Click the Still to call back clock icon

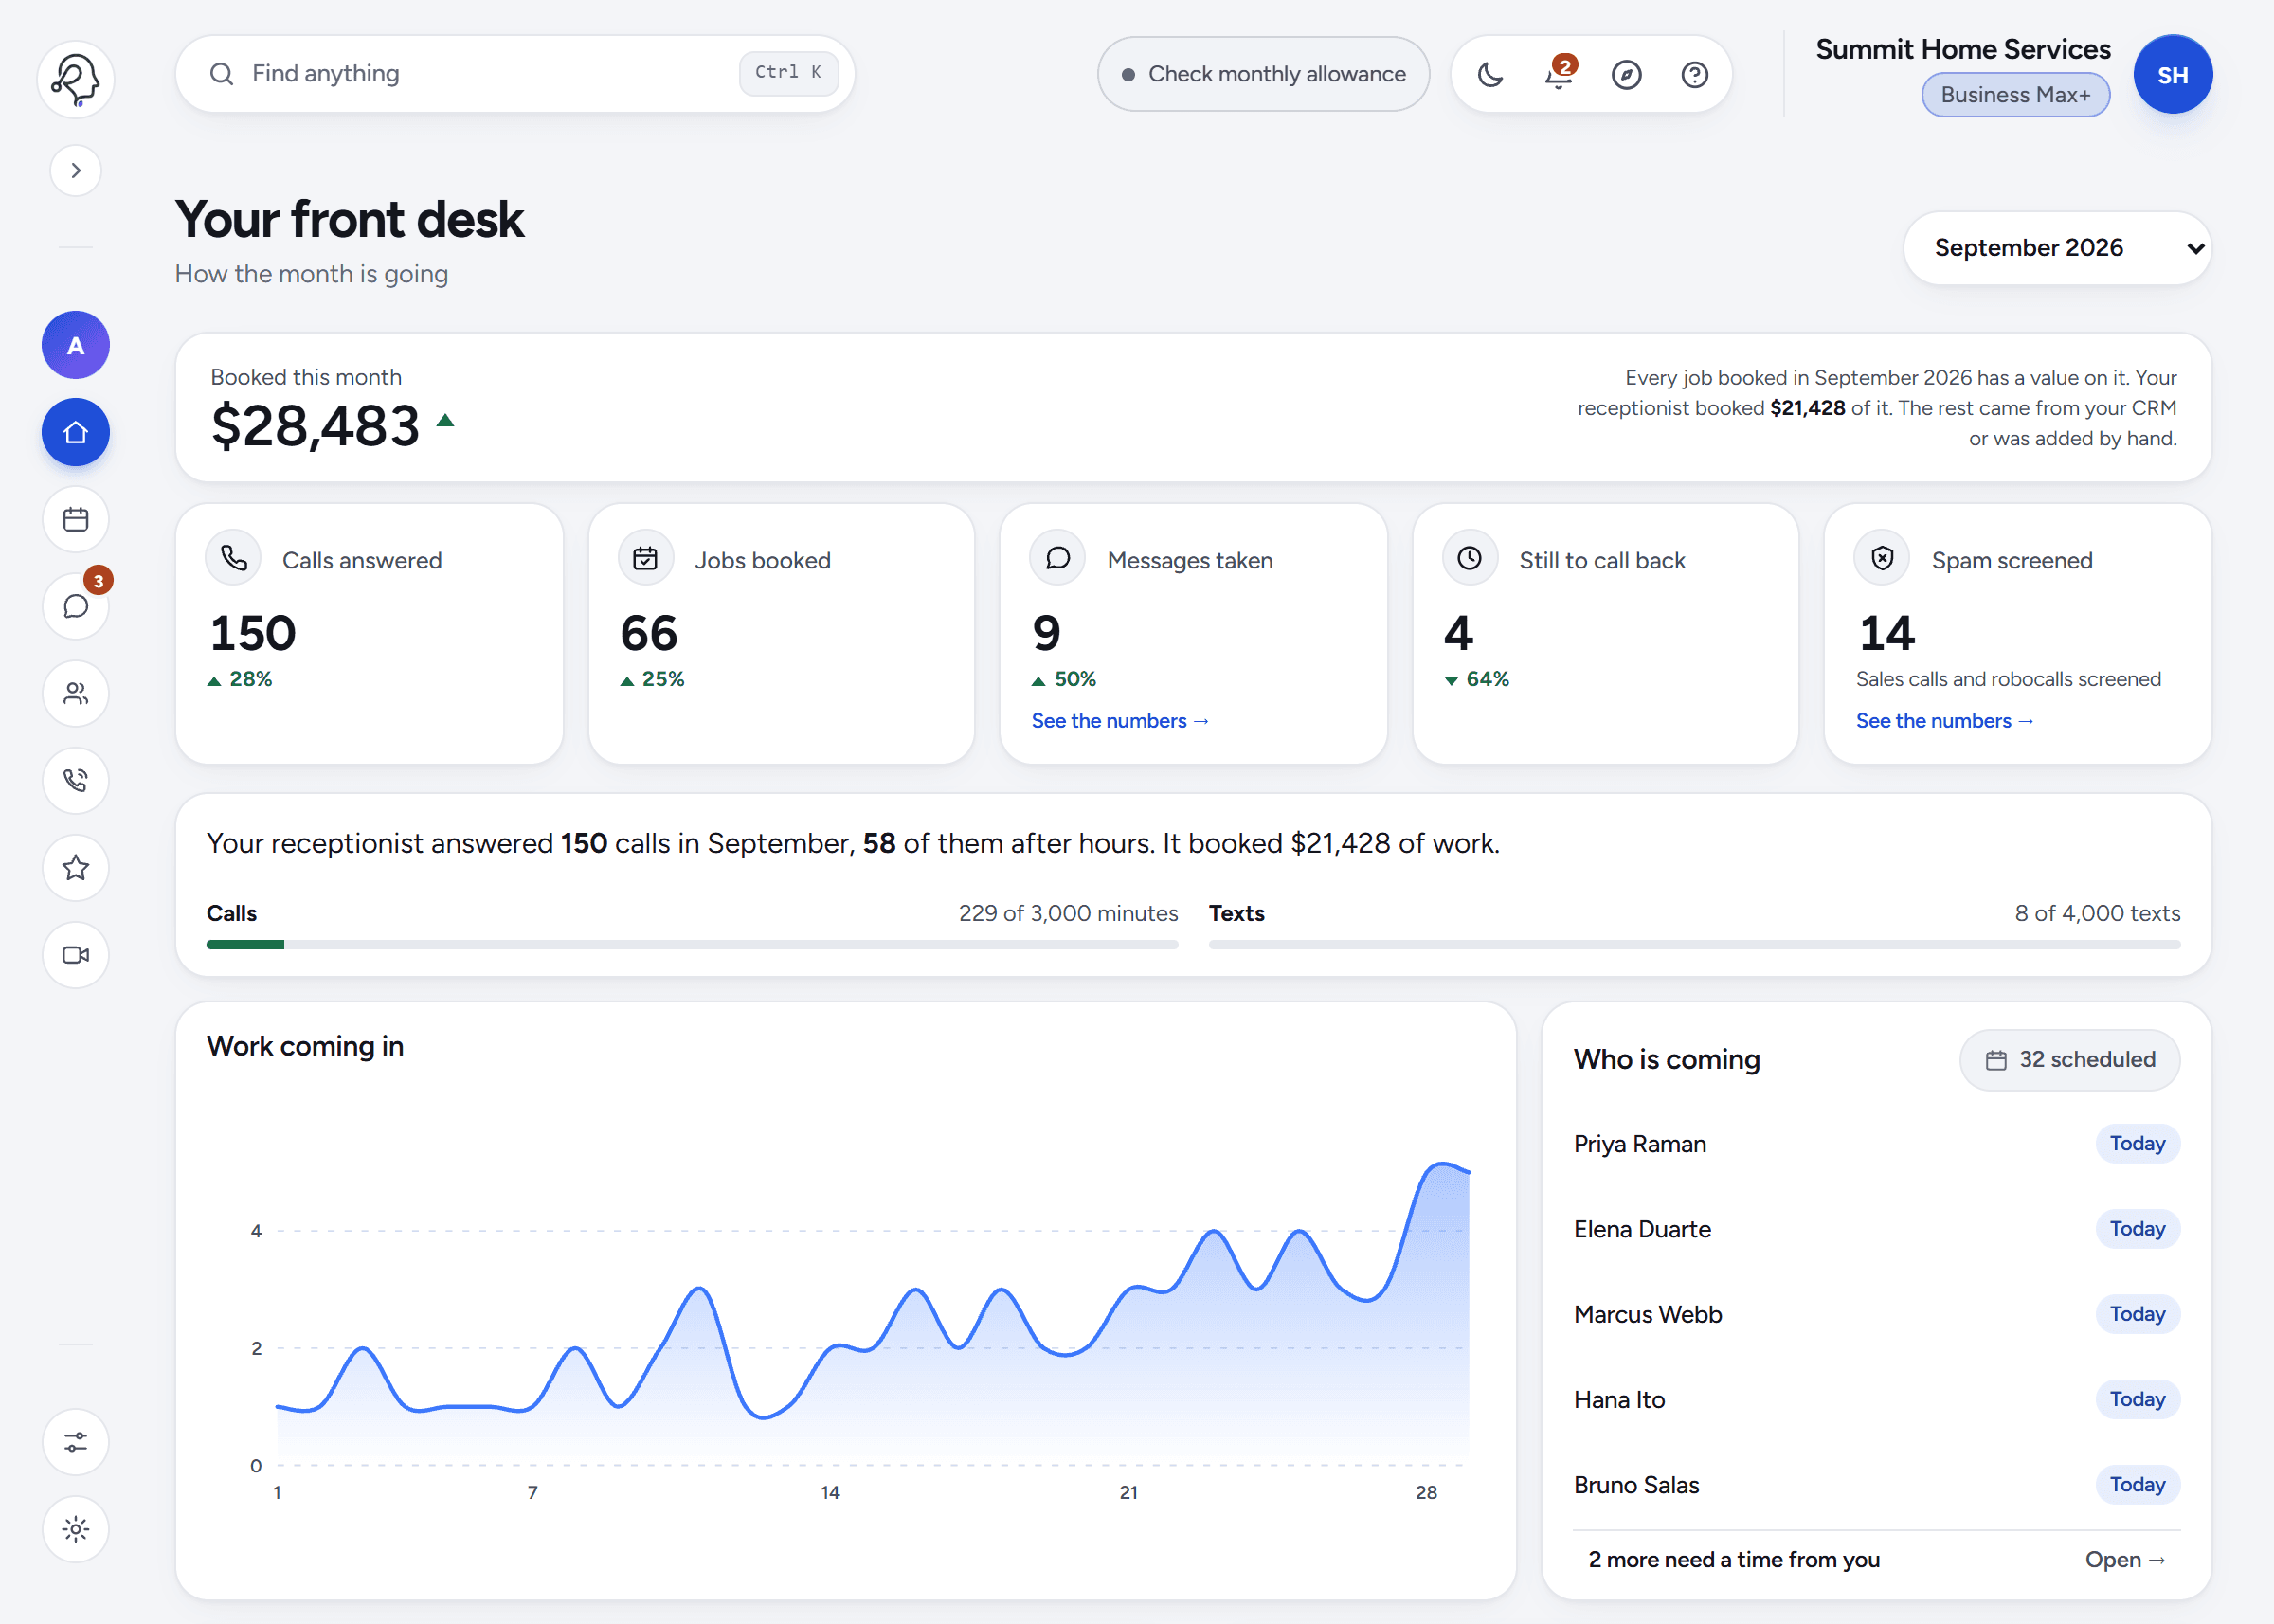click(x=1469, y=558)
